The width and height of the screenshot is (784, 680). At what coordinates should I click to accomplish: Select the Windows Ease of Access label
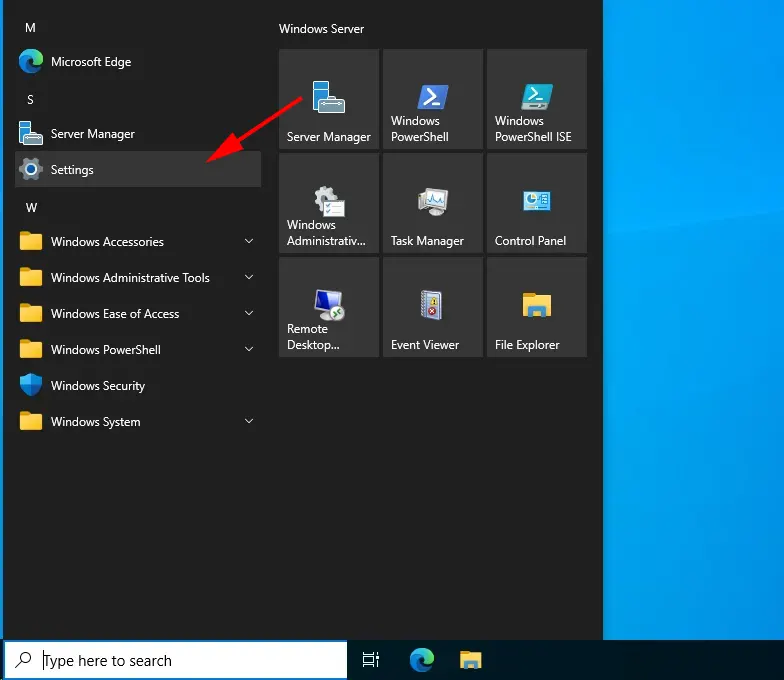[x=115, y=314]
